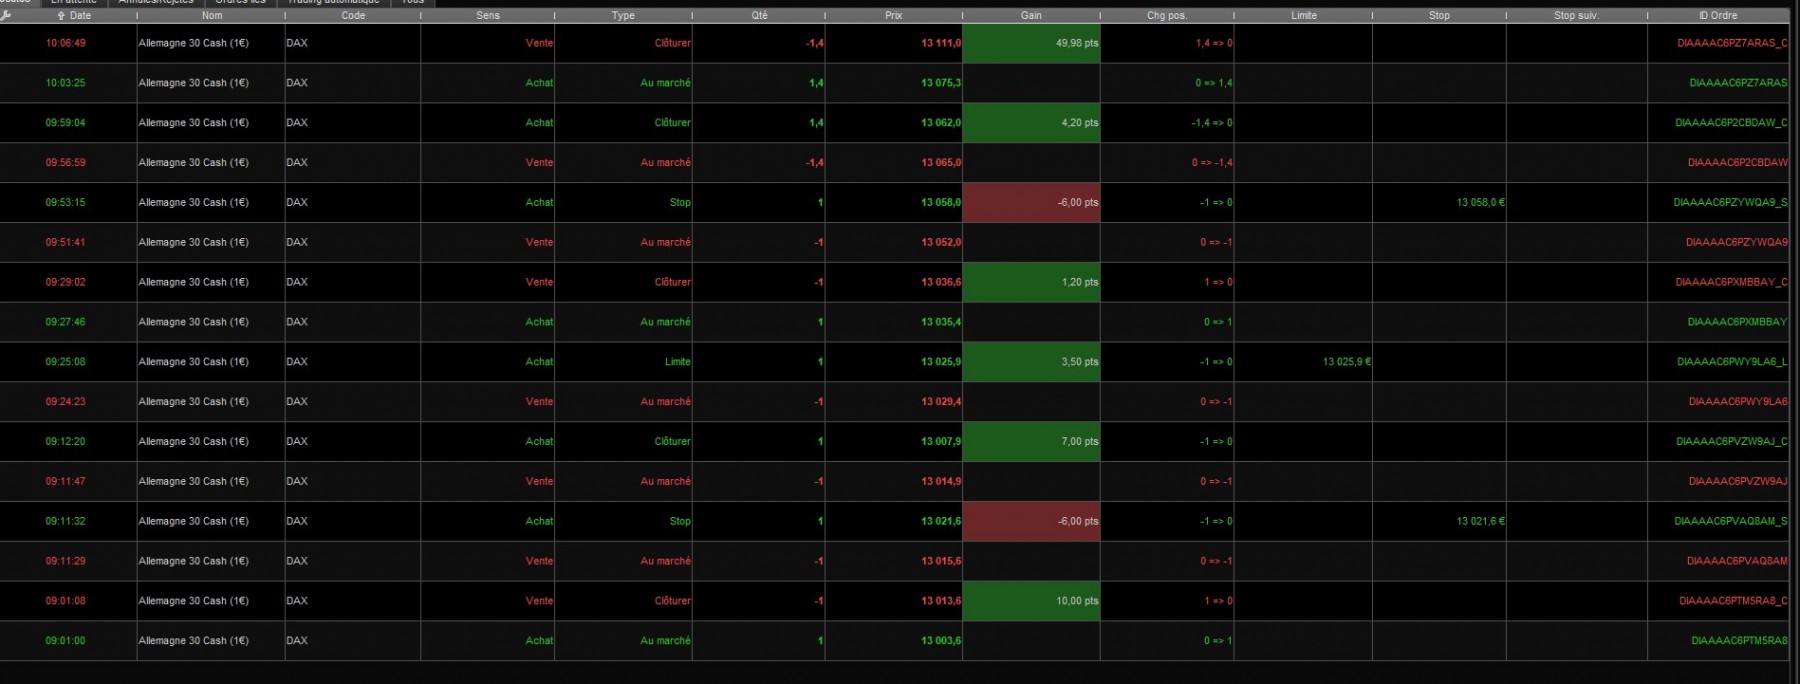Viewport: 1800px width, 684px height.
Task: Select the order timed 09:12:20
Action: coord(894,442)
